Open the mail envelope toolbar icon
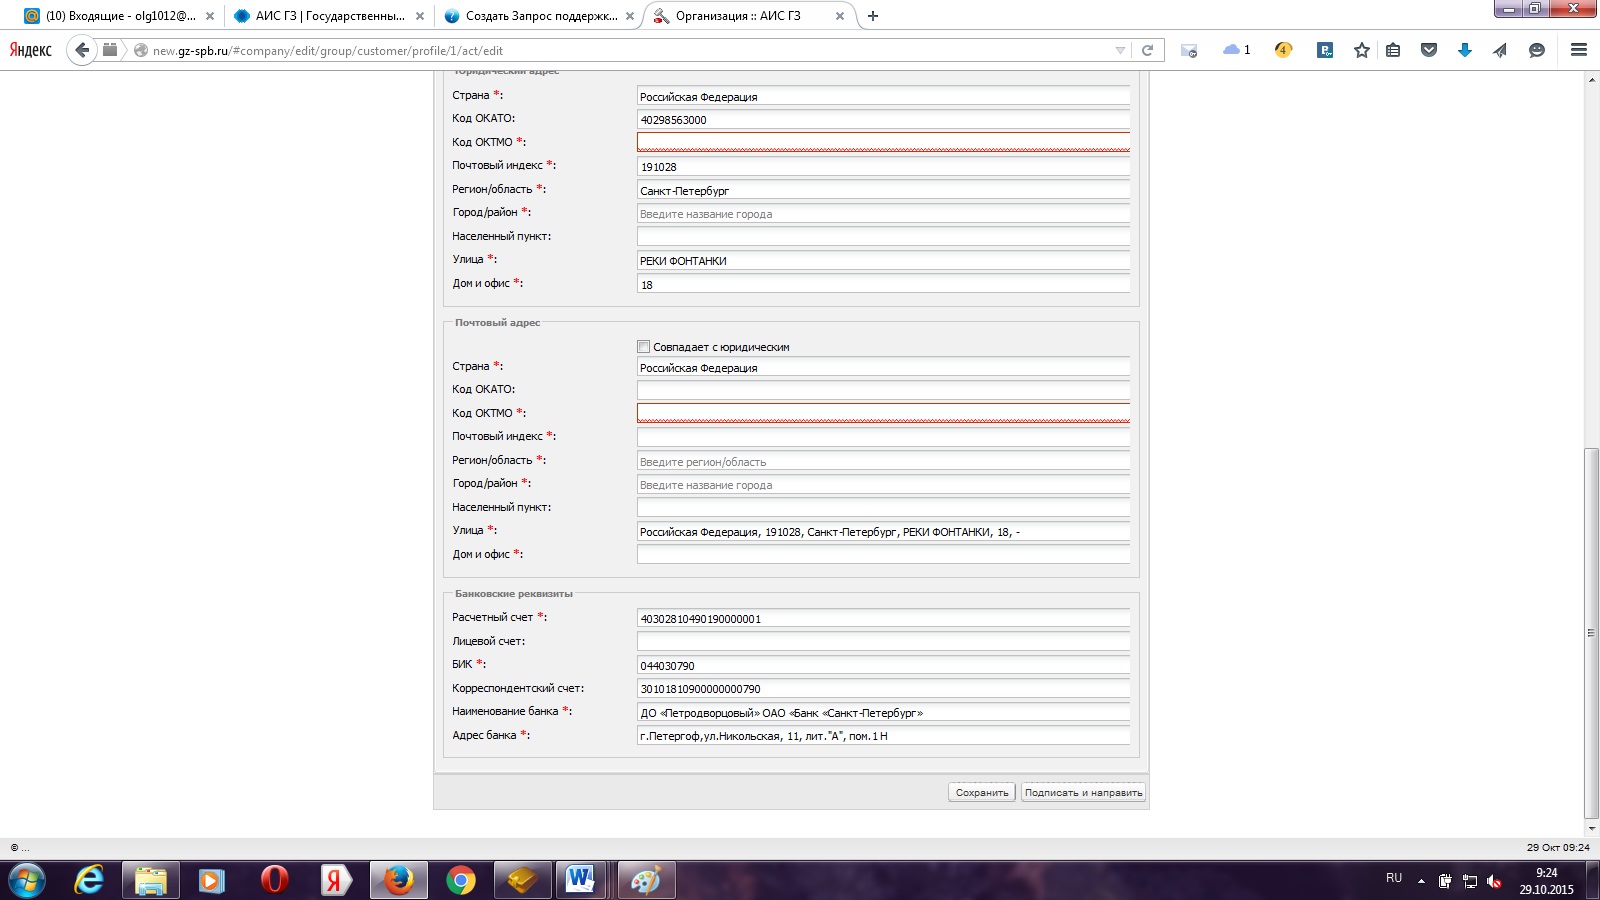The image size is (1600, 900). pyautogui.click(x=1189, y=50)
